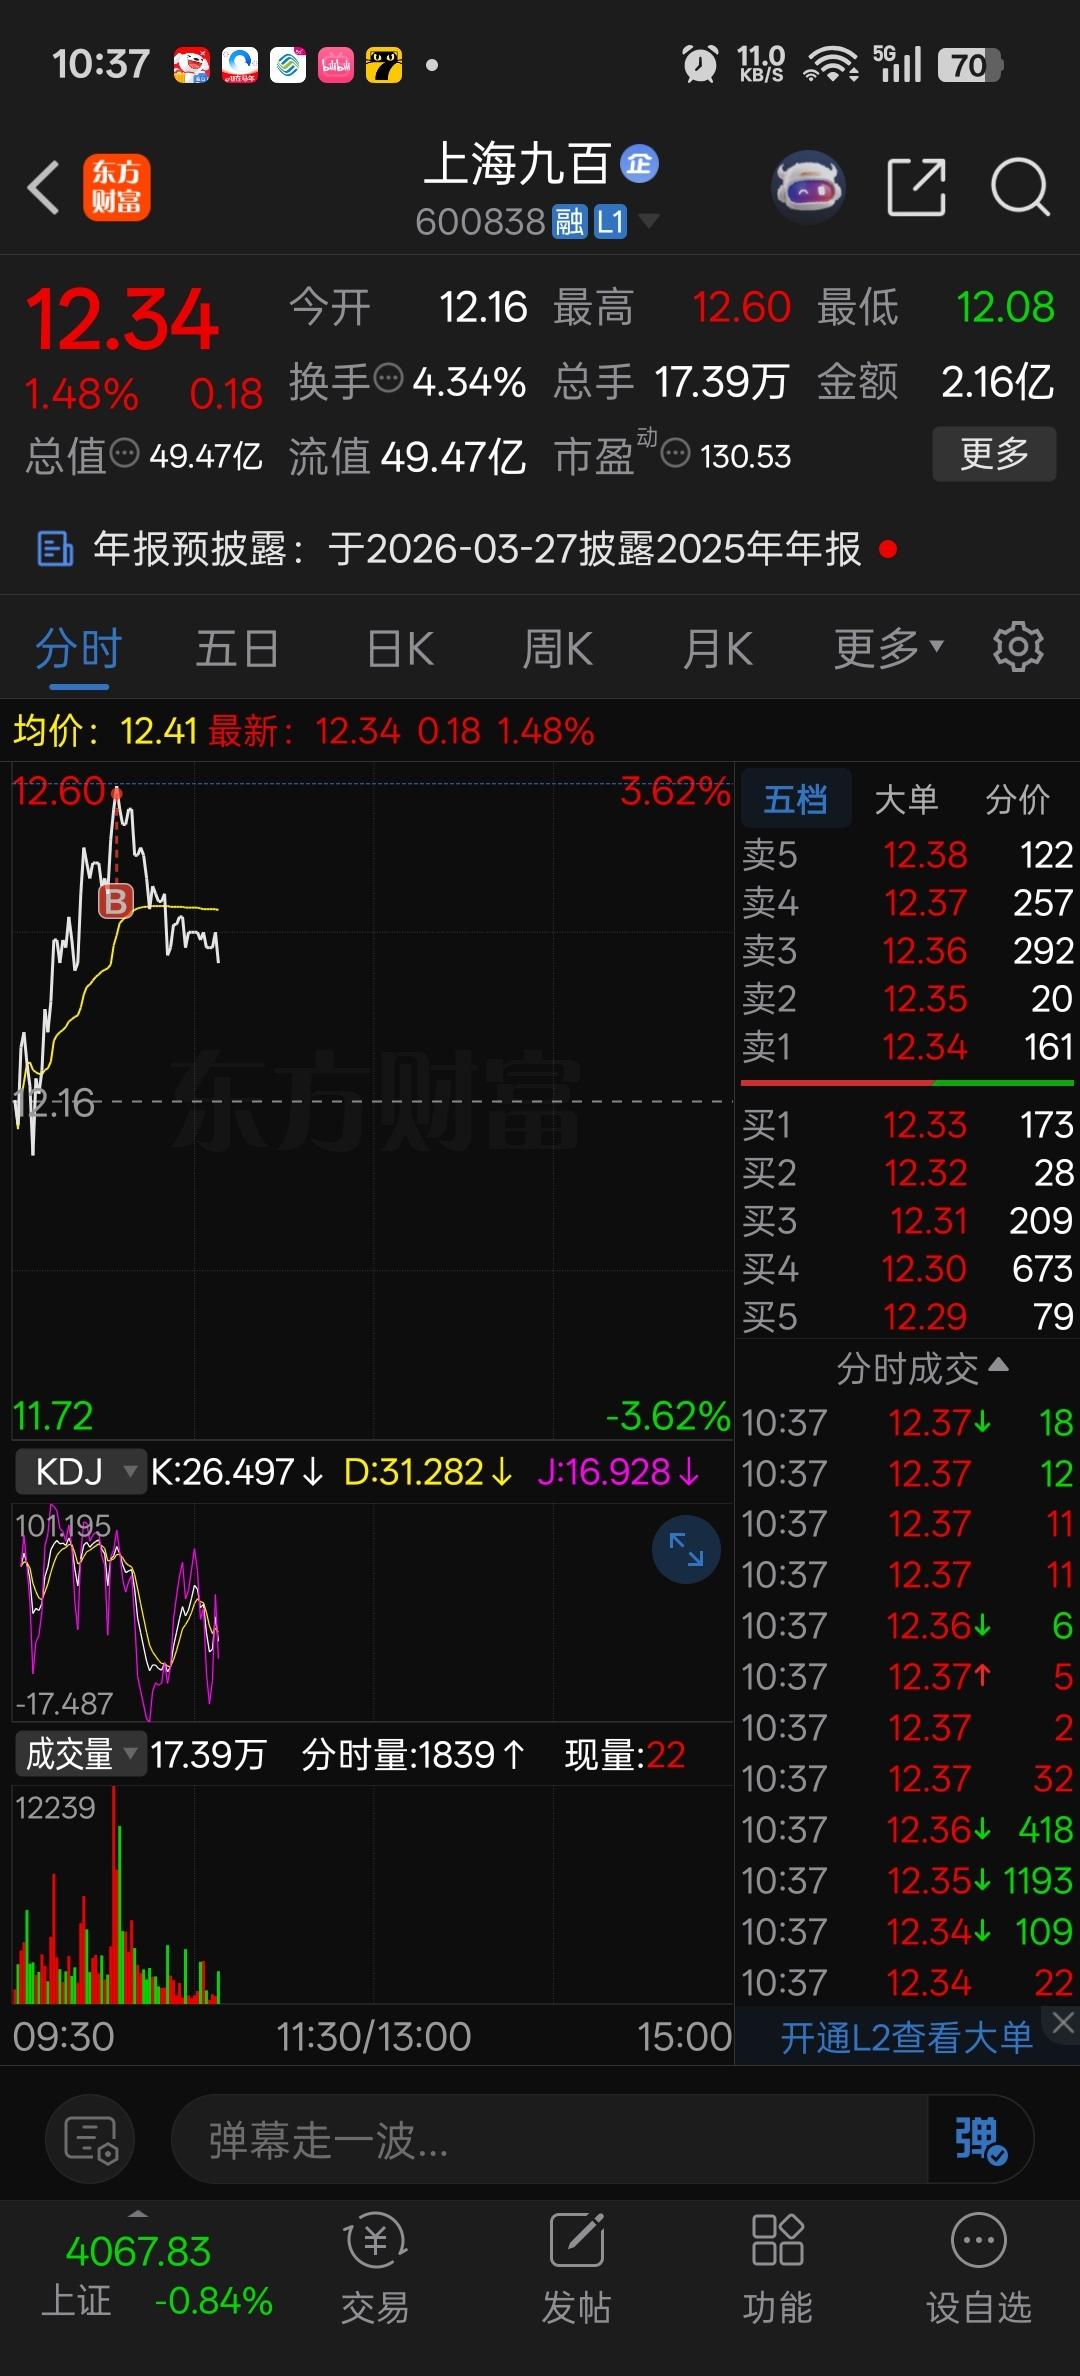
Task: Open the robot assistant avatar
Action: 809,187
